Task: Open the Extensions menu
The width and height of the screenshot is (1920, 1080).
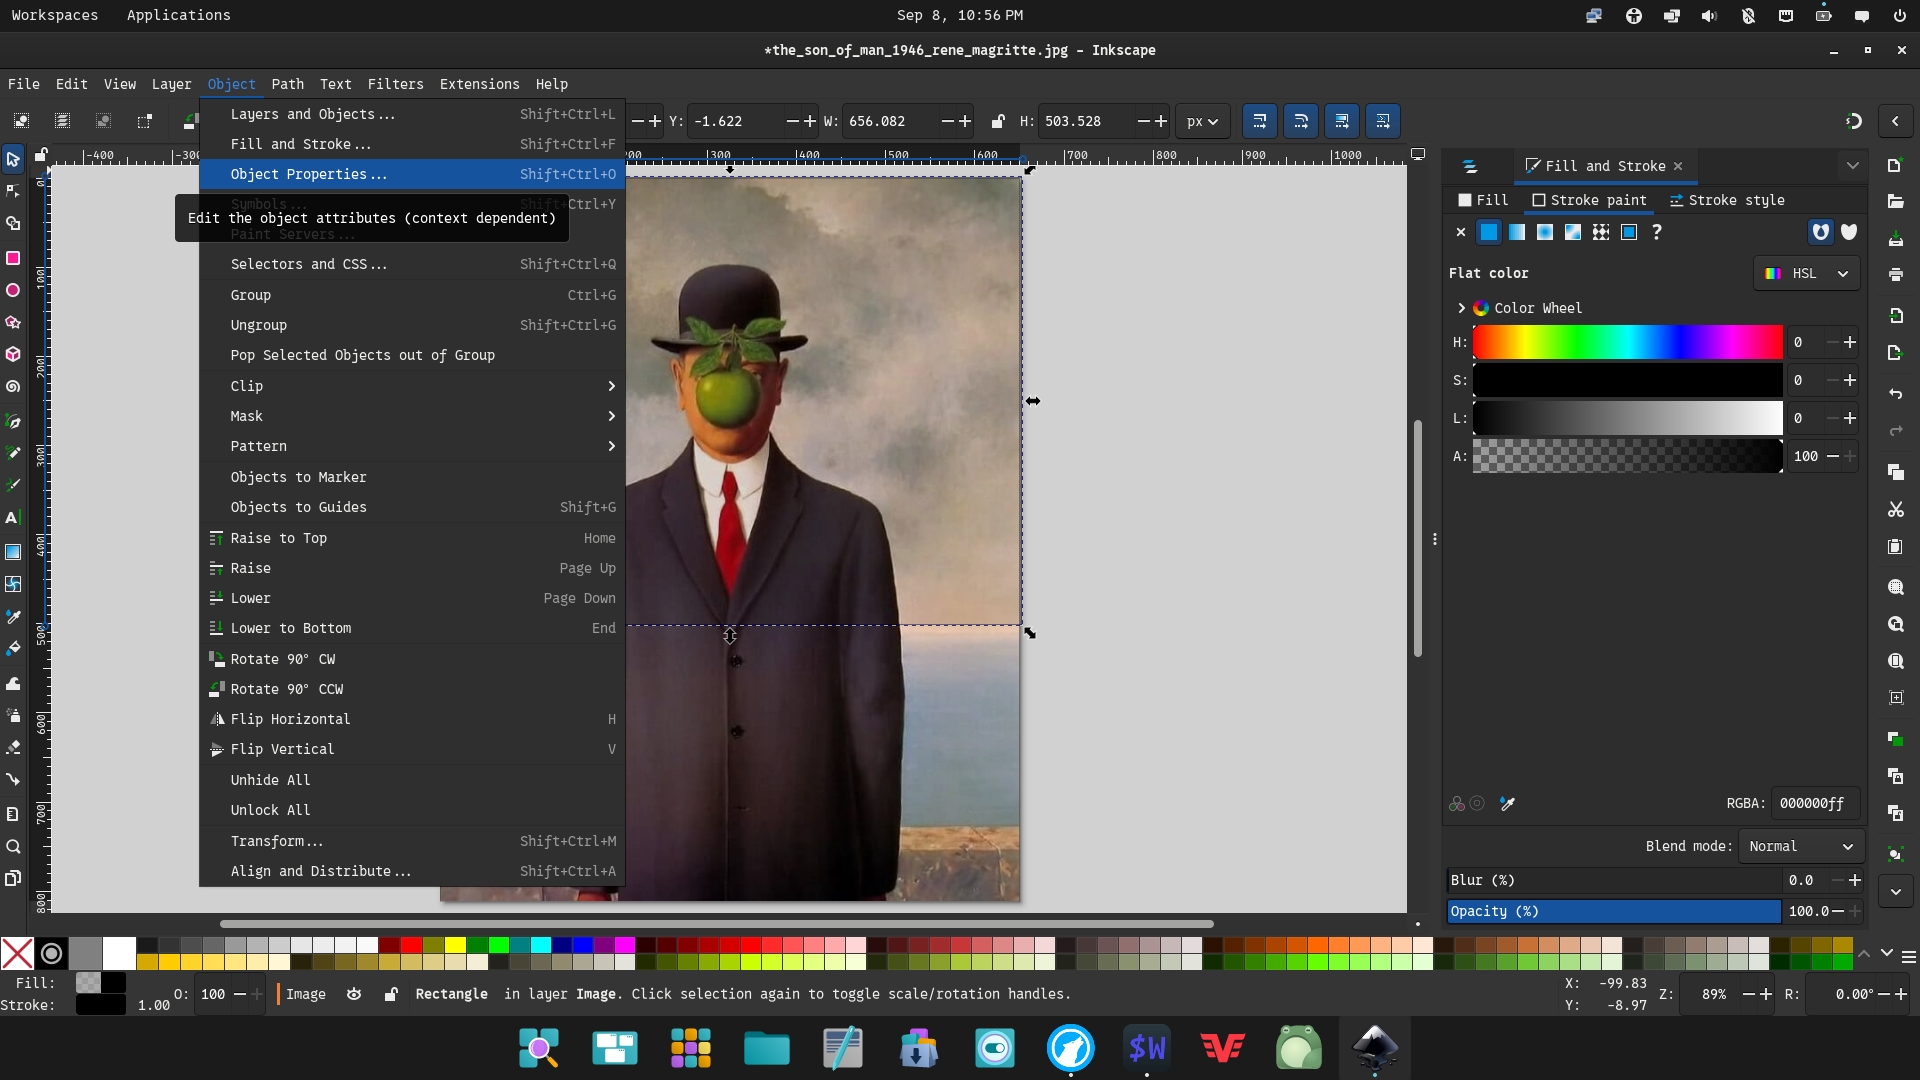Action: [479, 84]
